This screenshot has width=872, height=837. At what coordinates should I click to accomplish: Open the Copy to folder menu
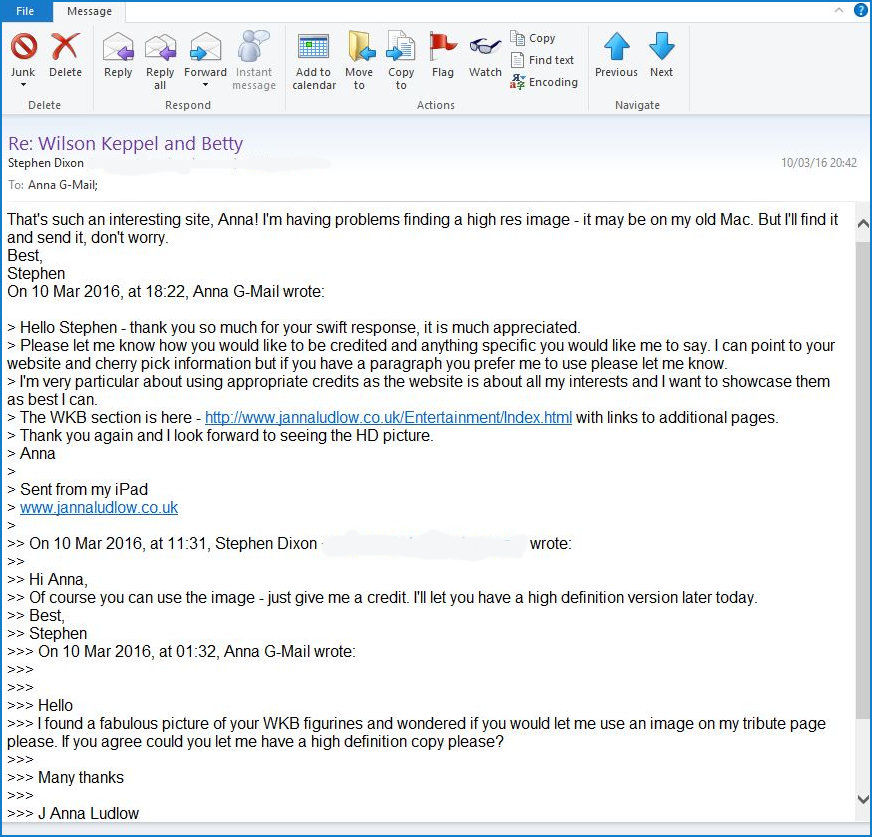pyautogui.click(x=401, y=60)
